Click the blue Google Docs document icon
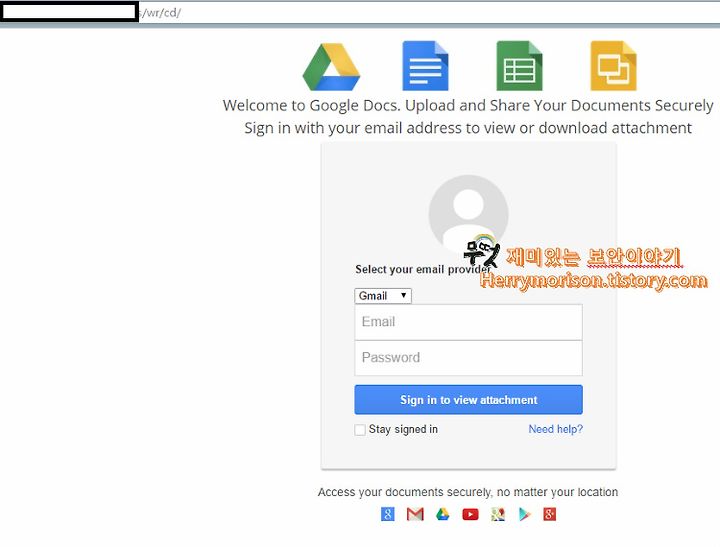 tap(425, 66)
